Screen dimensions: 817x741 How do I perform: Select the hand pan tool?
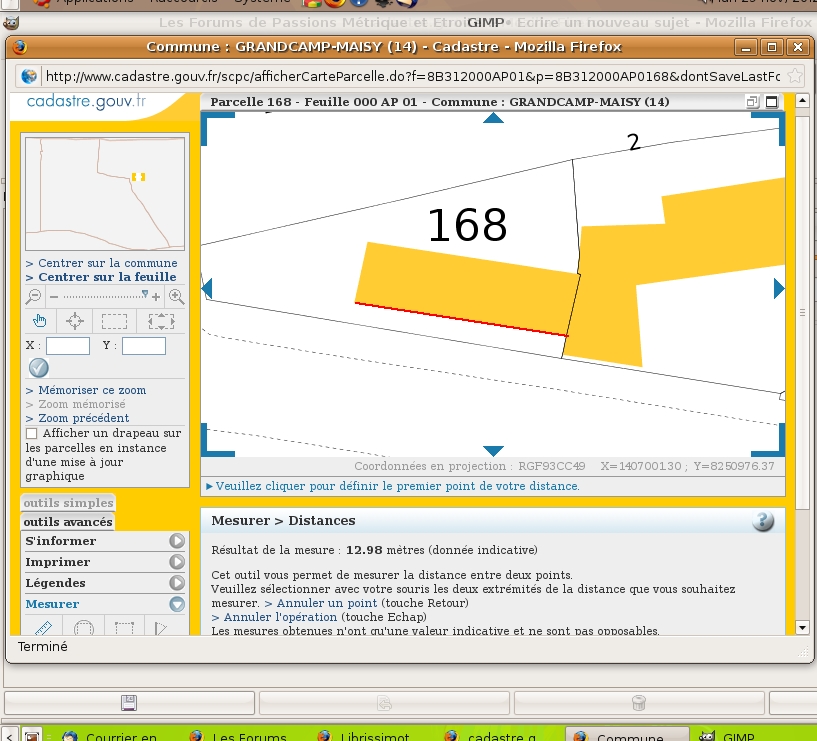pos(40,320)
